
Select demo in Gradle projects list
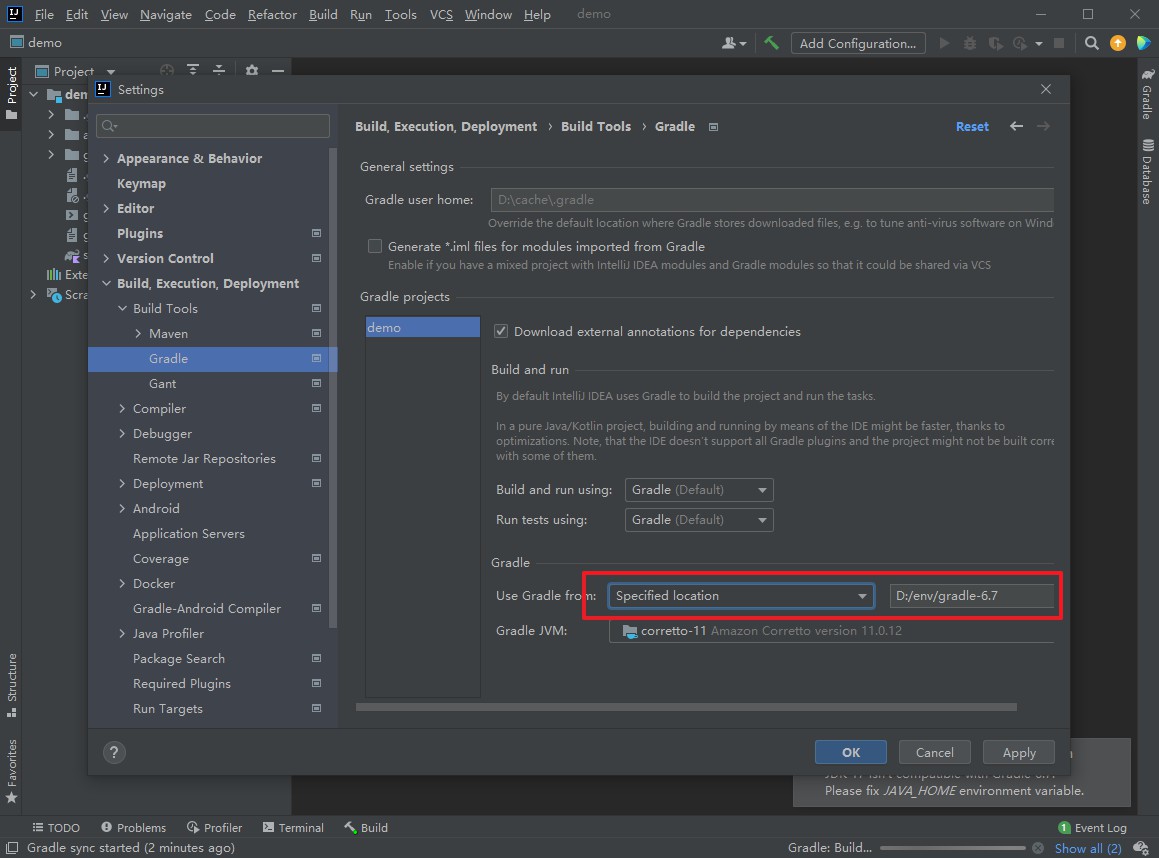[422, 327]
